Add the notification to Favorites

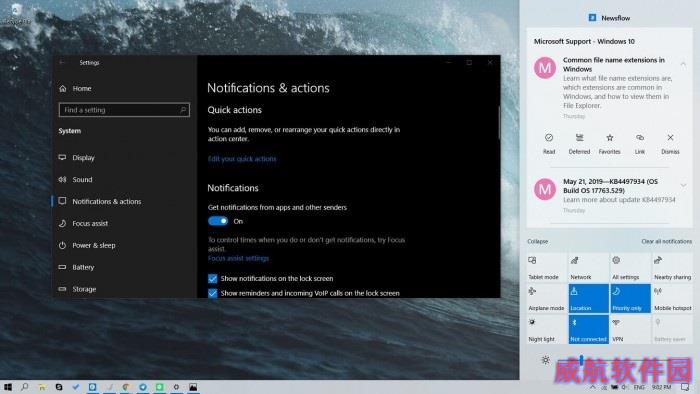(x=609, y=144)
